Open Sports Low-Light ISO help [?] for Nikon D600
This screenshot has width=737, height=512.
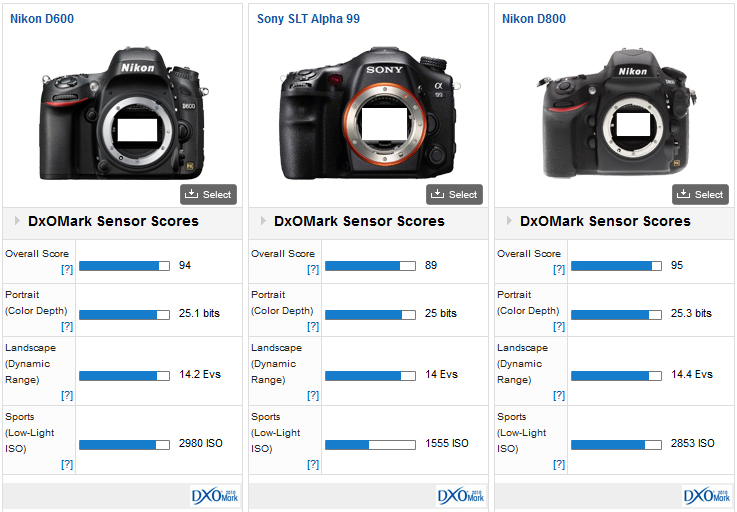tap(67, 465)
